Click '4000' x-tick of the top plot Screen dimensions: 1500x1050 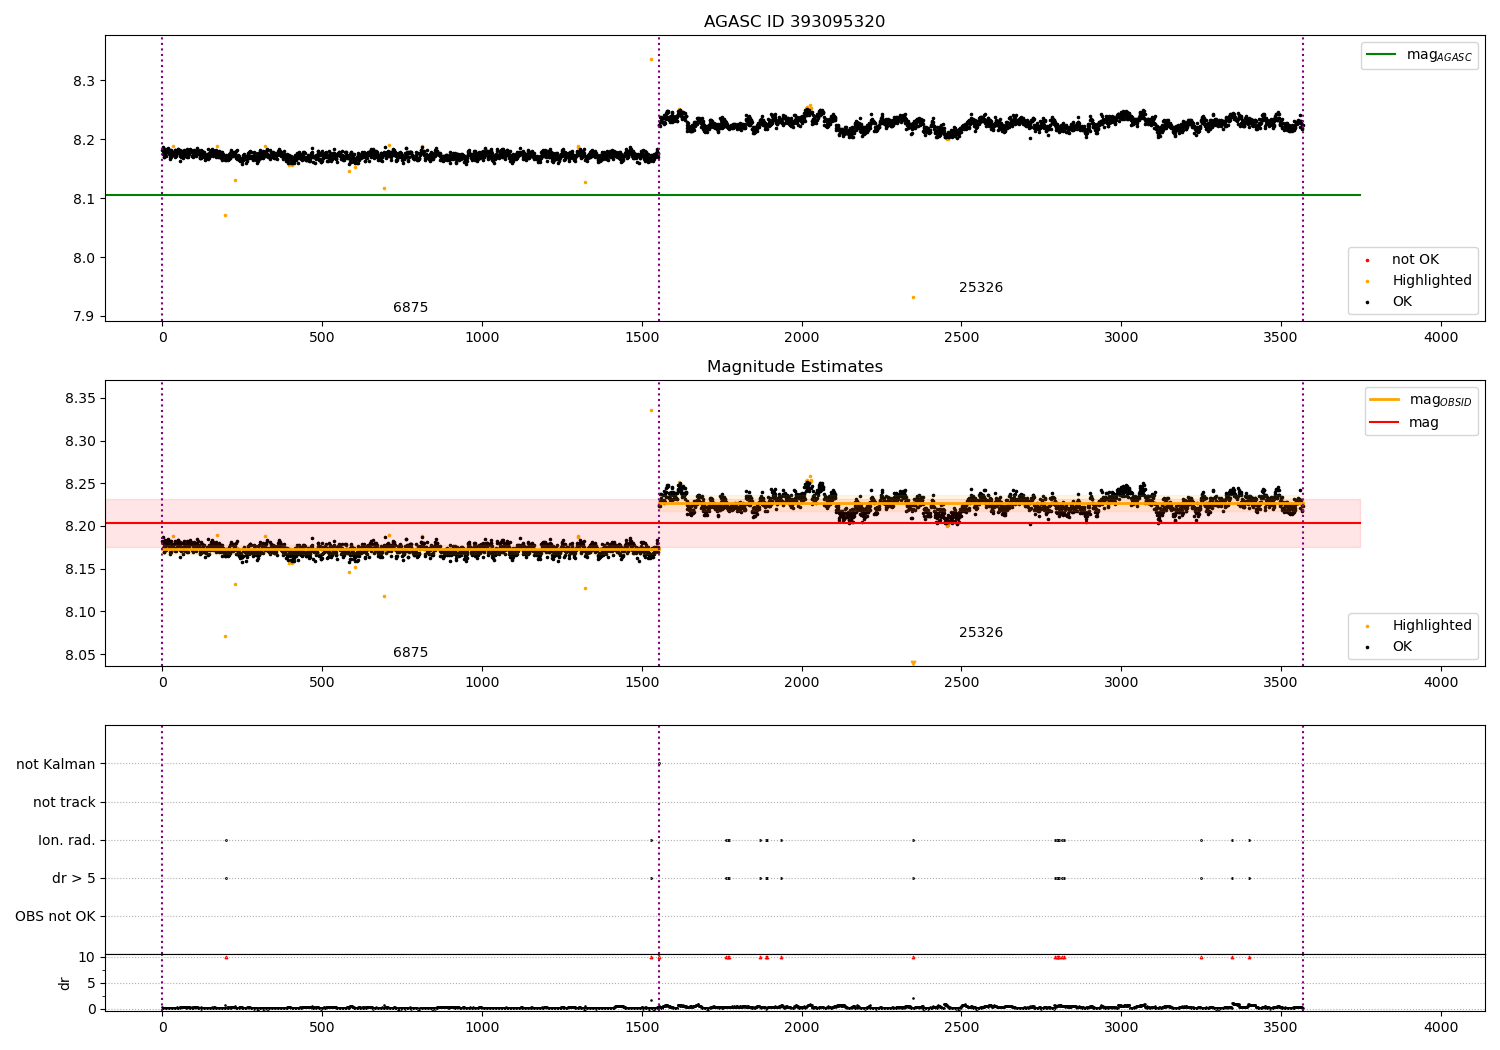click(1441, 338)
